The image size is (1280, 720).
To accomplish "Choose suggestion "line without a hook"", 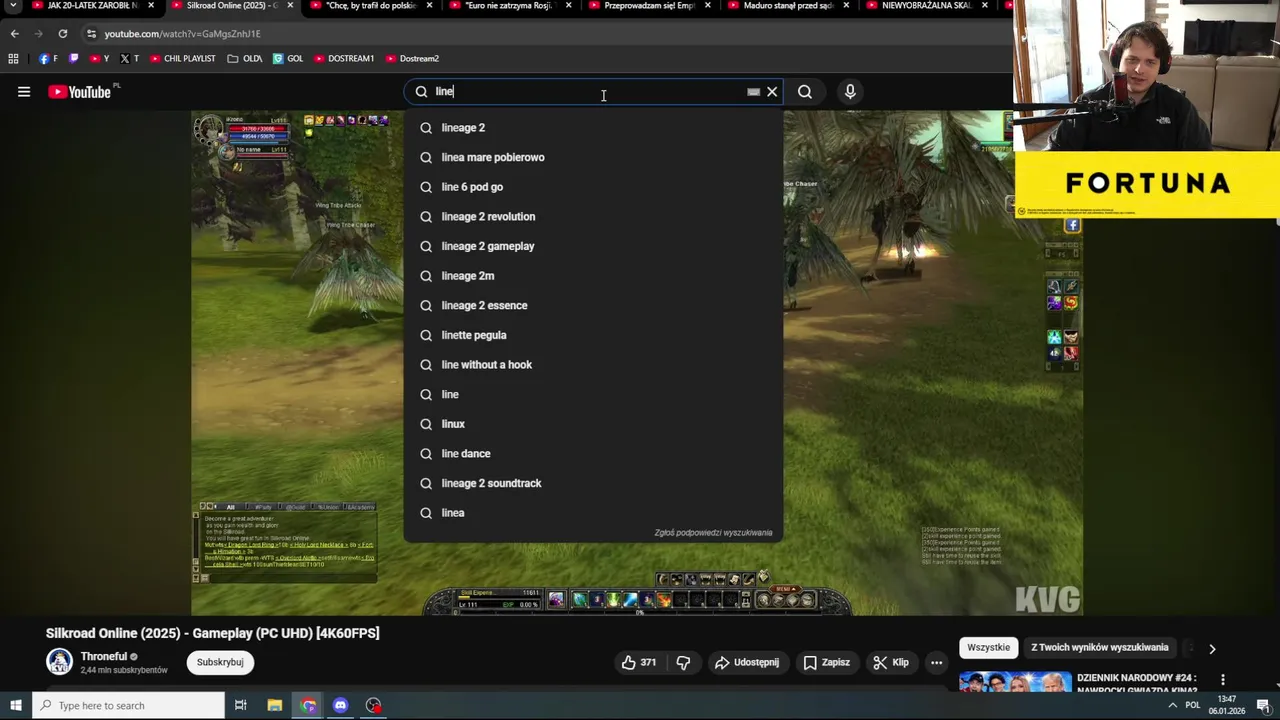I will pyautogui.click(x=593, y=365).
